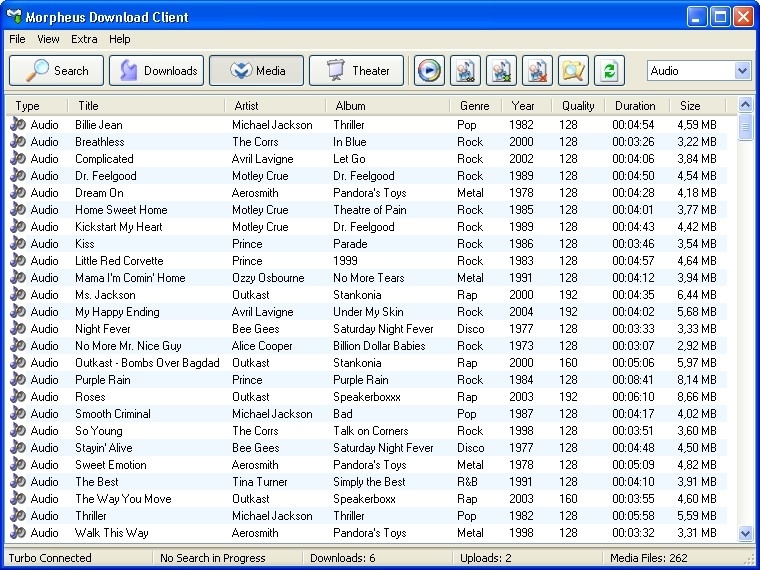Screen dimensions: 760x570
Task: Click the audio icon for Roses
Action: (x=18, y=396)
